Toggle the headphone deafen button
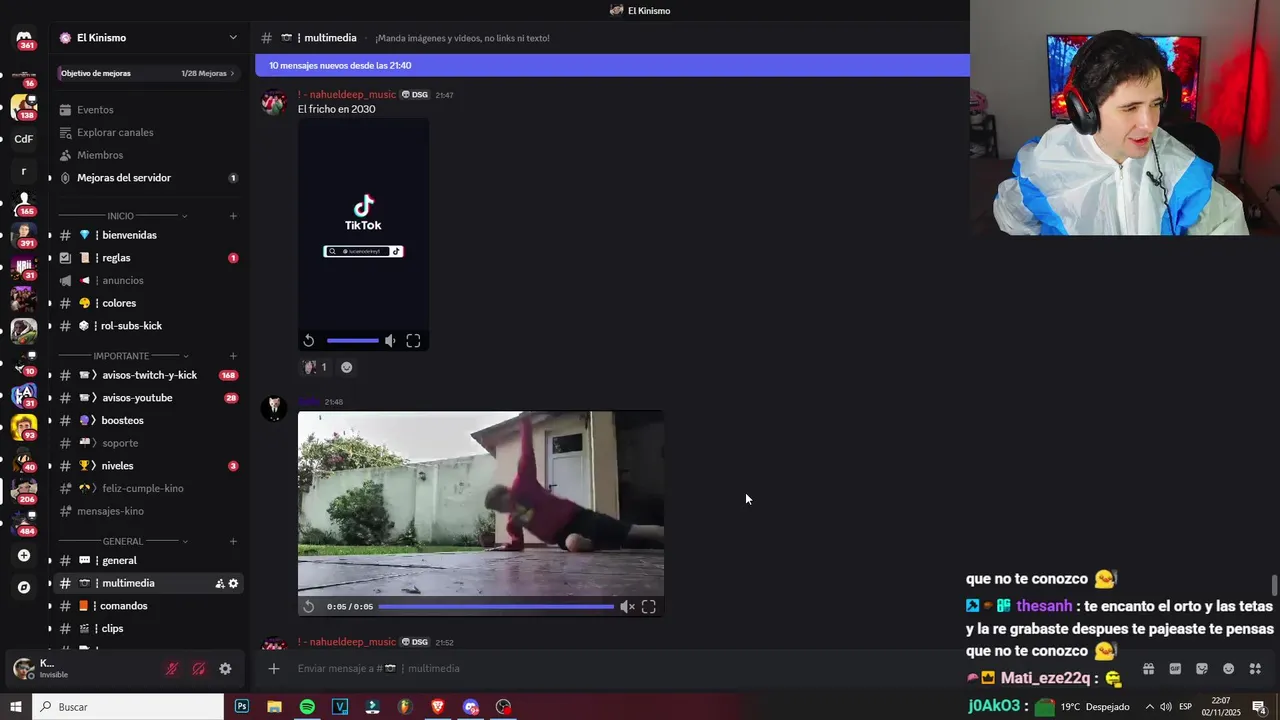1280x720 pixels. pos(199,669)
